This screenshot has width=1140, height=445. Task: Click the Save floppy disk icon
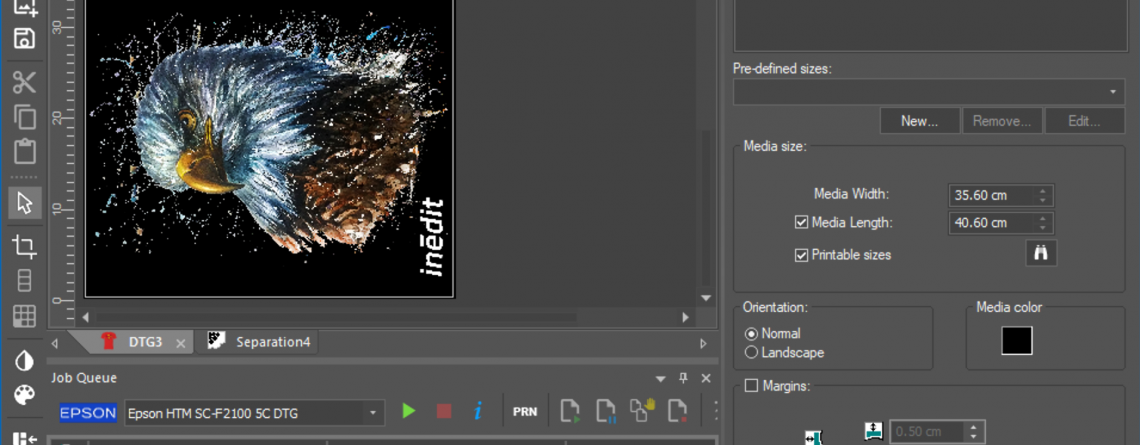point(25,39)
